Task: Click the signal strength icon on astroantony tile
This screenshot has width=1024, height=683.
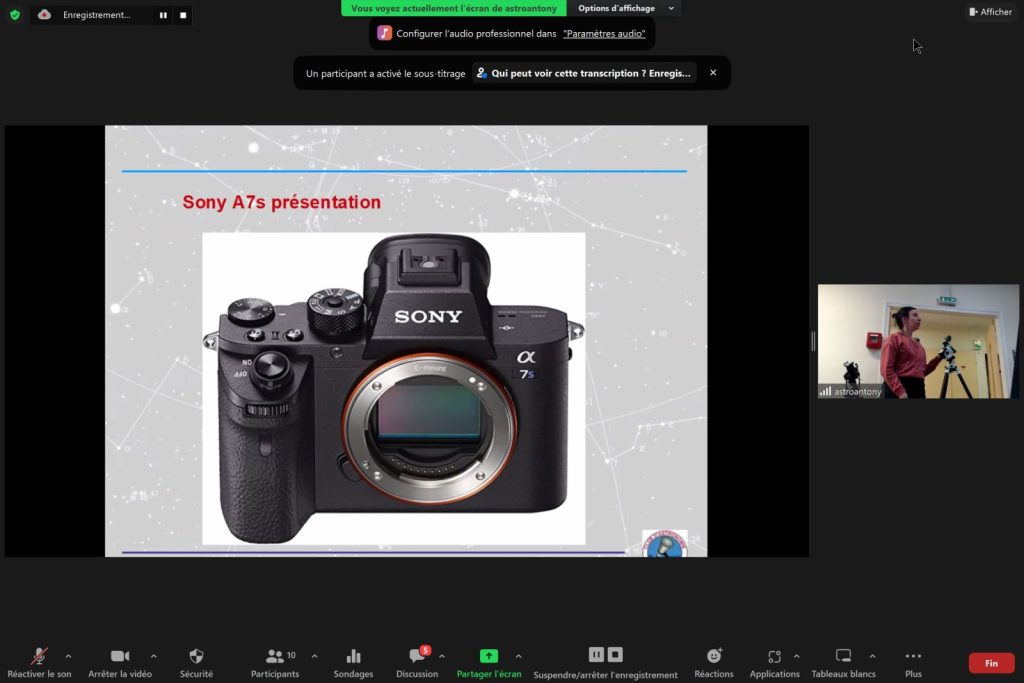Action: pyautogui.click(x=825, y=391)
